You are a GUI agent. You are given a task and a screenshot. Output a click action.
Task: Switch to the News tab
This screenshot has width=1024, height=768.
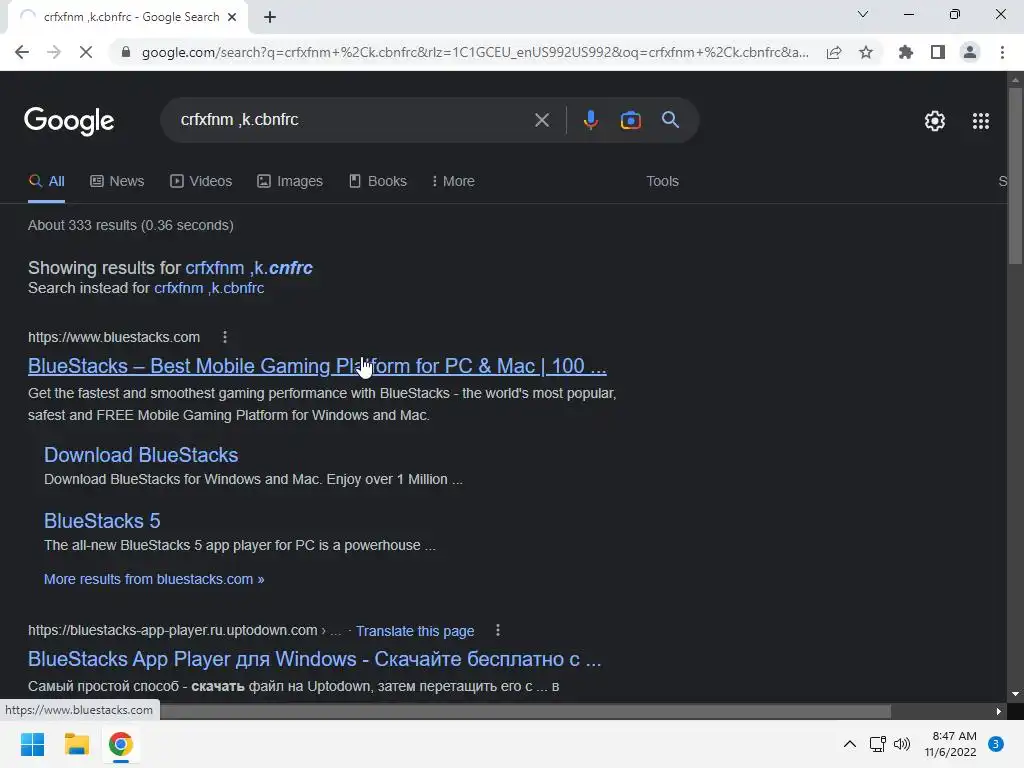[x=117, y=181]
